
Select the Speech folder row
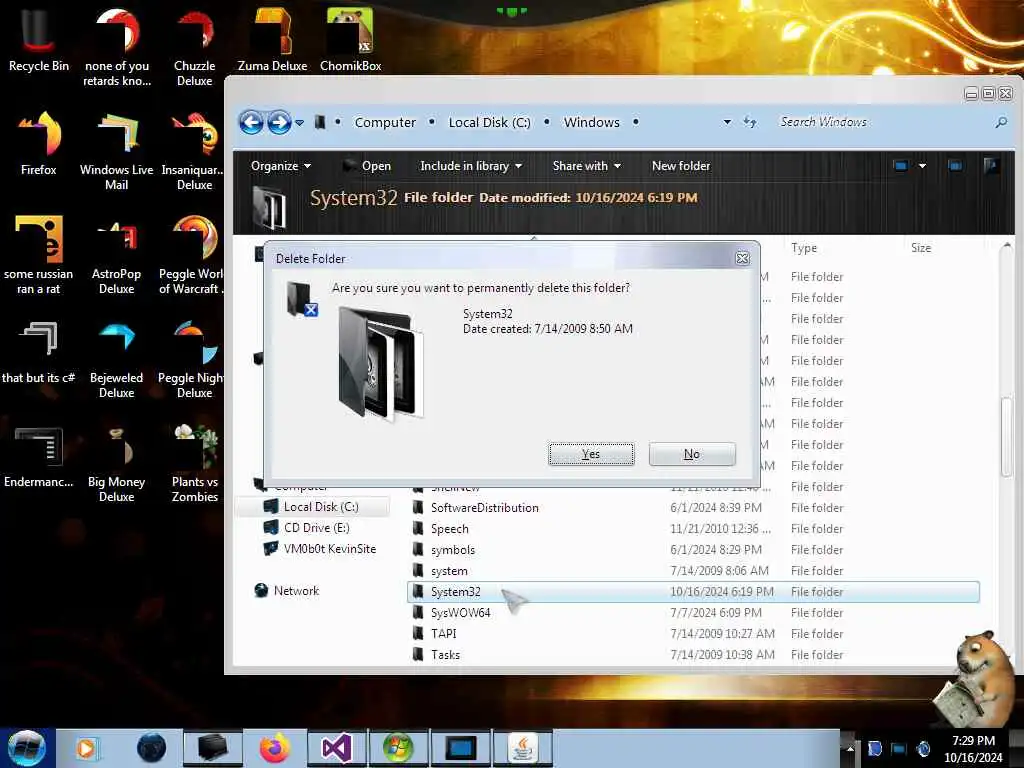692,528
